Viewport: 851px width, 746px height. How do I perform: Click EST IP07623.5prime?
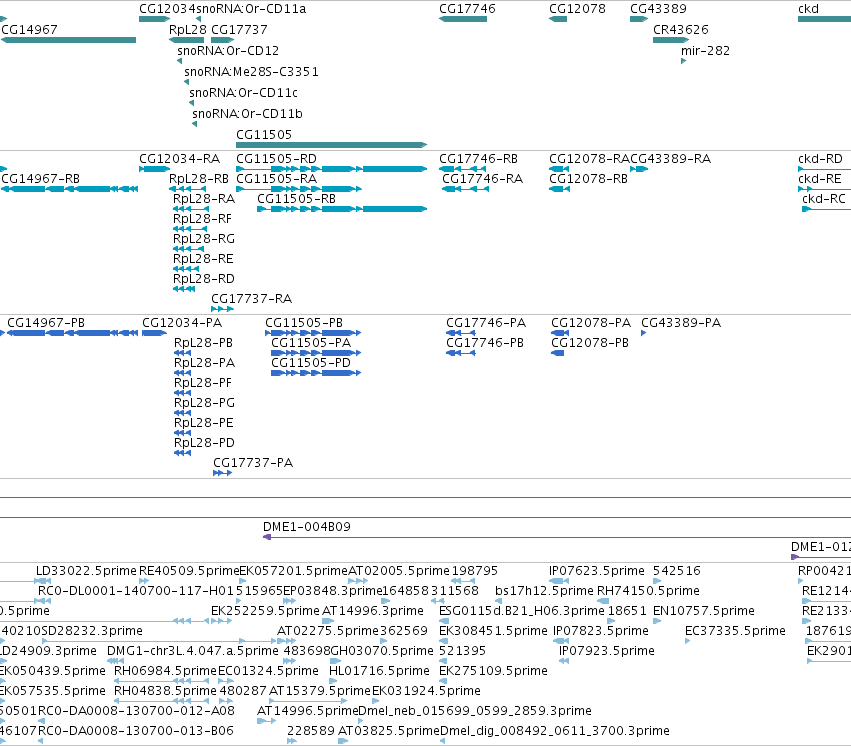597,571
